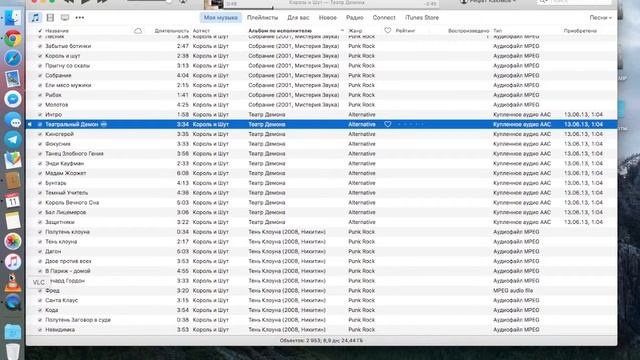Select the track Темный Учитель
The height and width of the screenshot is (360, 640).
tap(67, 193)
